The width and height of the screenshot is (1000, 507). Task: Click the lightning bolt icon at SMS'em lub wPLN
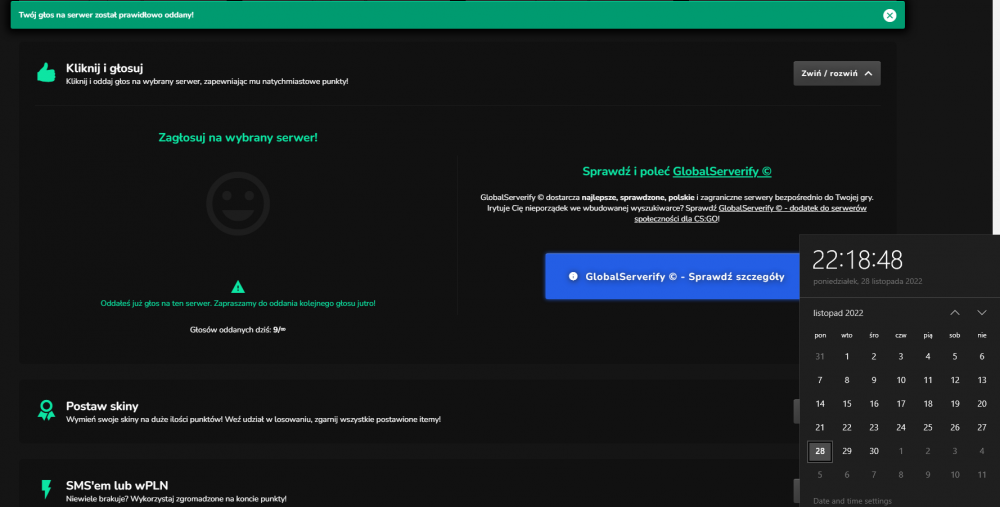(46, 489)
